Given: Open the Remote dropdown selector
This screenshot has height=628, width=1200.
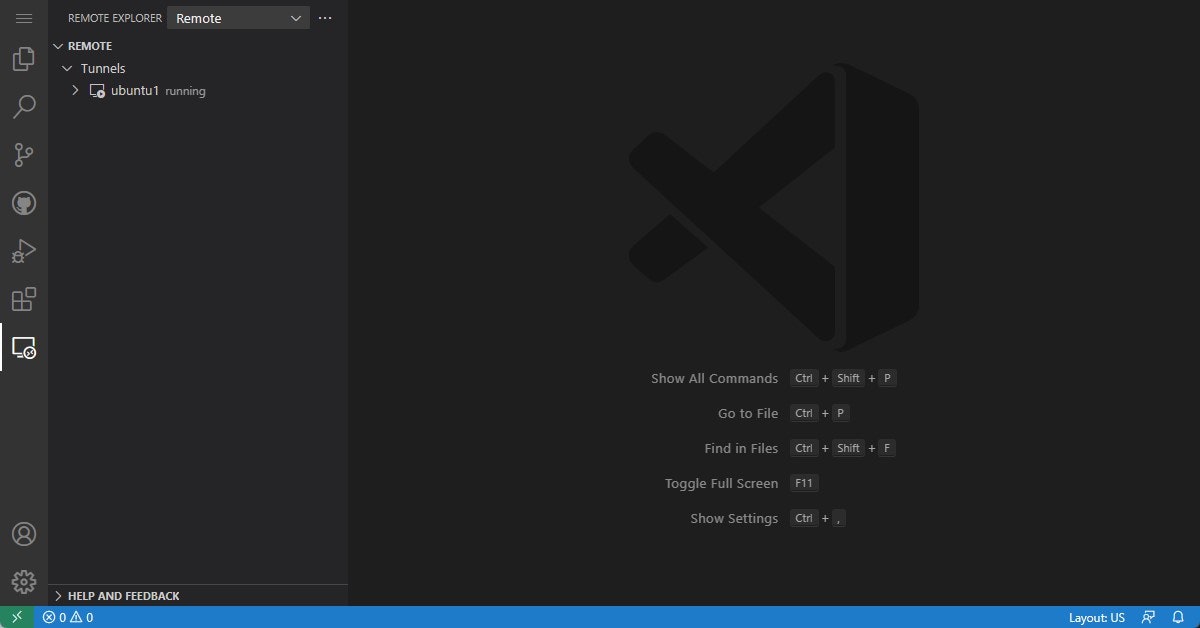Looking at the screenshot, I should click(x=237, y=18).
